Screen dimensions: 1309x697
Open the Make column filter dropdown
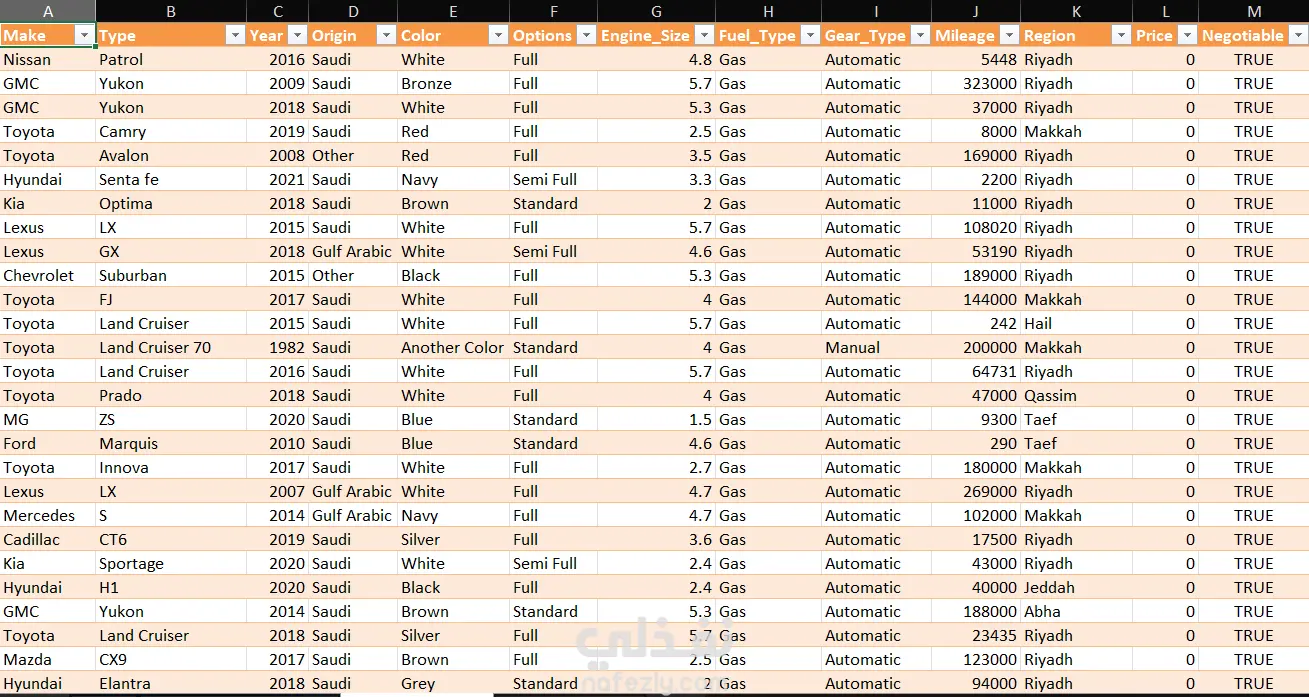[85, 35]
